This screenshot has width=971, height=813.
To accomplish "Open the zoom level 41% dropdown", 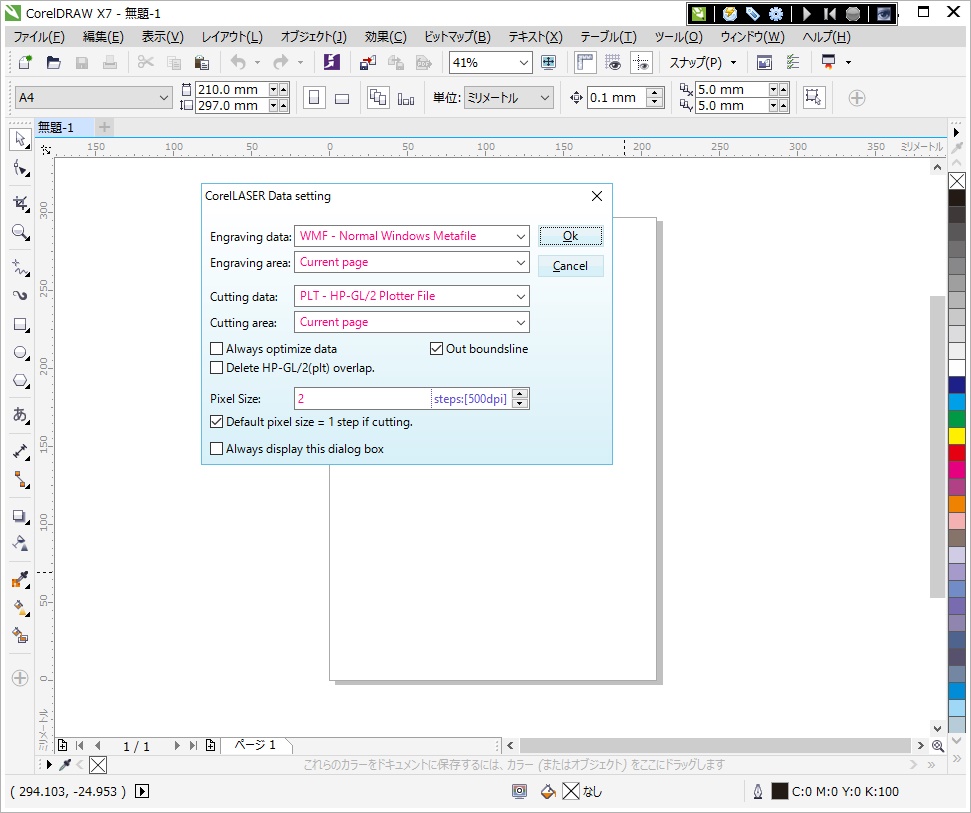I will coord(523,63).
